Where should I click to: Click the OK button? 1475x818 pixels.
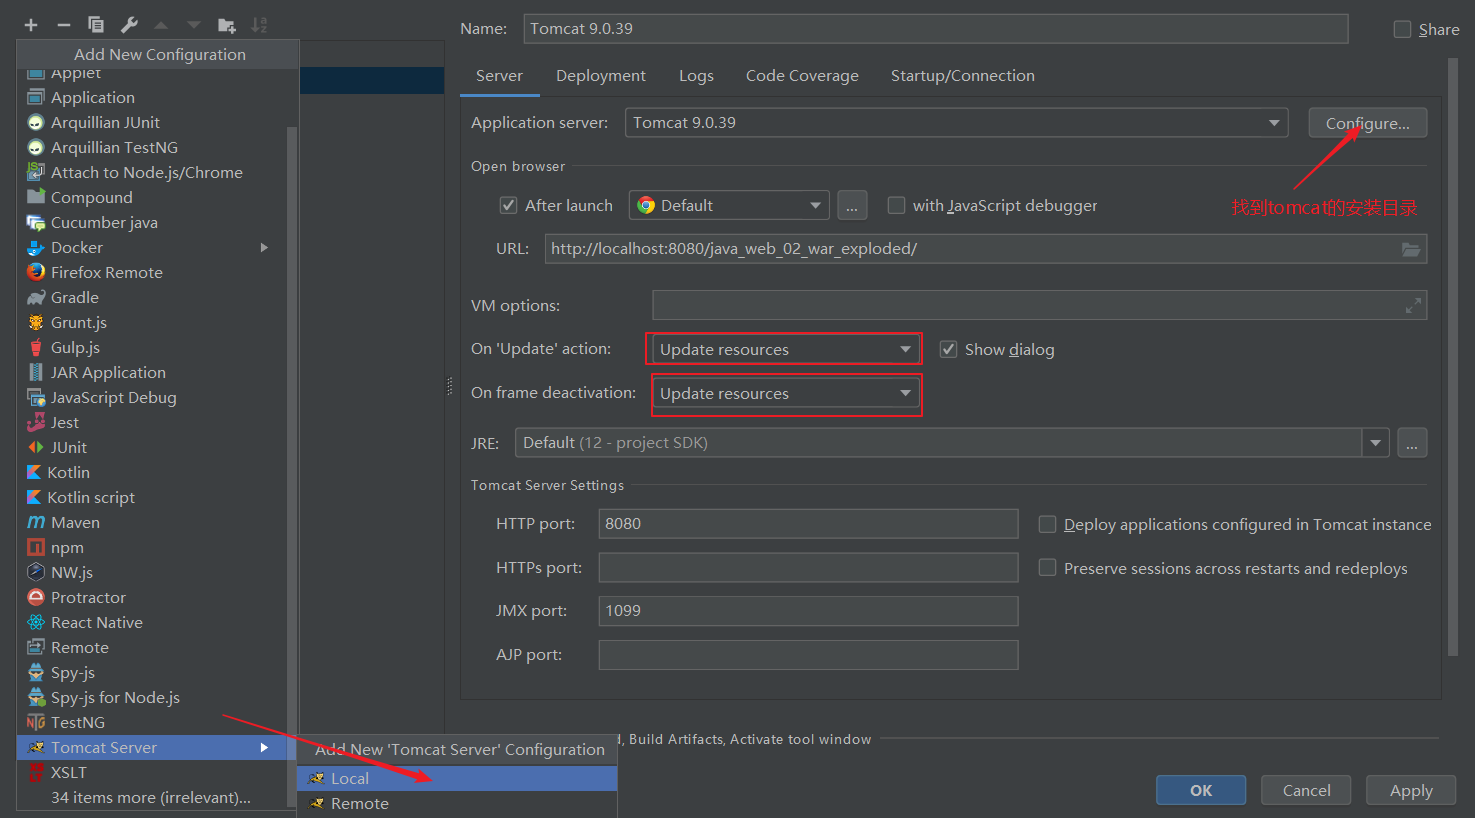click(1201, 790)
